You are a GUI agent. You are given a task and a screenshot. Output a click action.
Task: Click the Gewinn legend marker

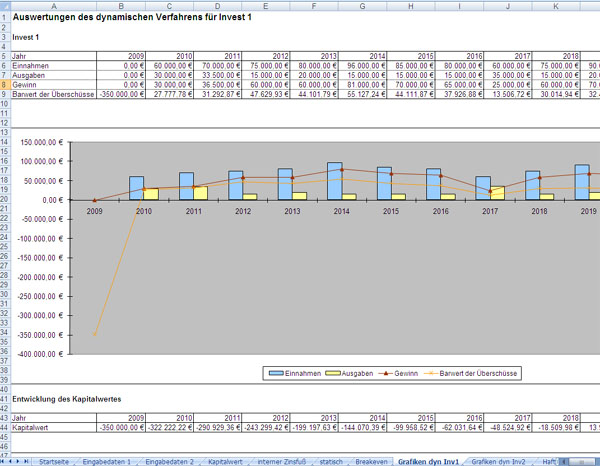point(386,373)
